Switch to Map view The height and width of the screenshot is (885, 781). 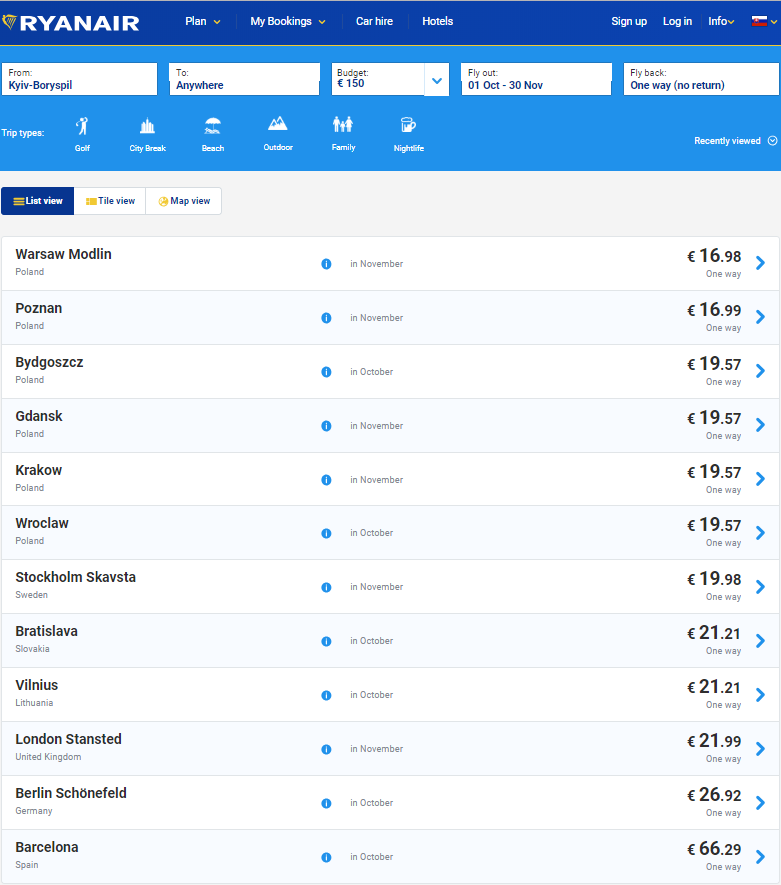coord(184,201)
